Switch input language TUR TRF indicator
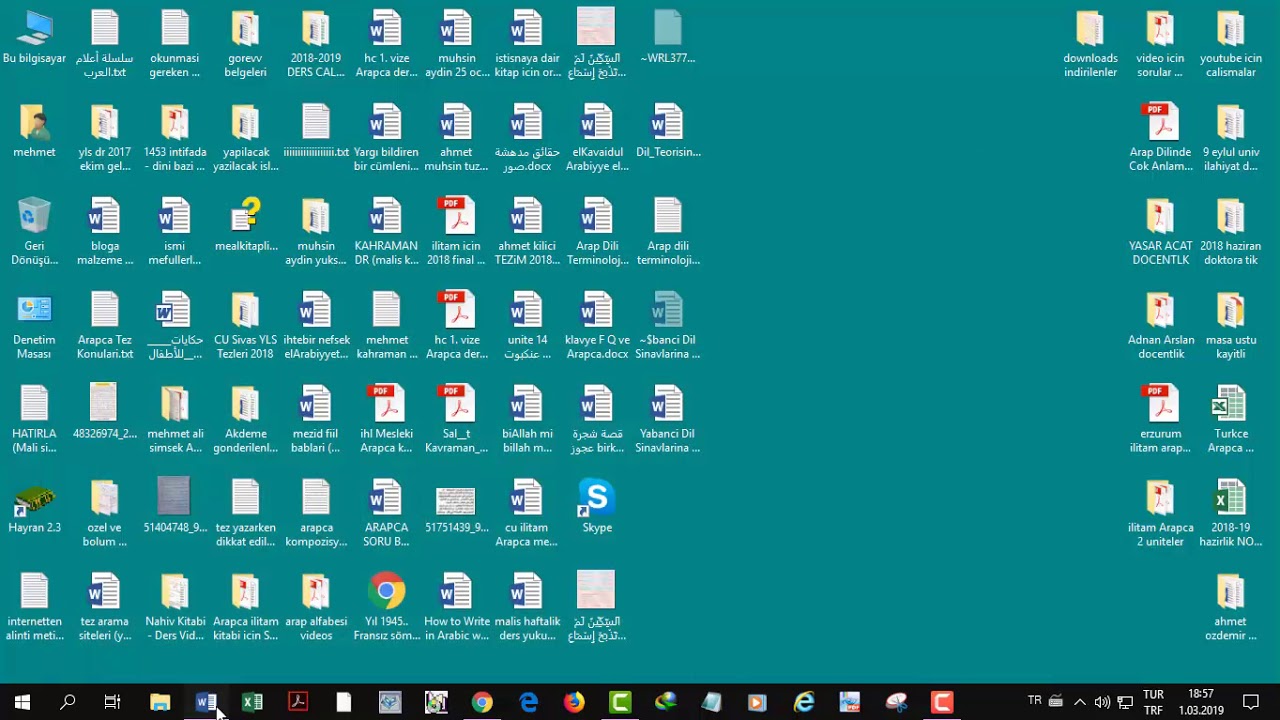The image size is (1280, 720). 1153,702
